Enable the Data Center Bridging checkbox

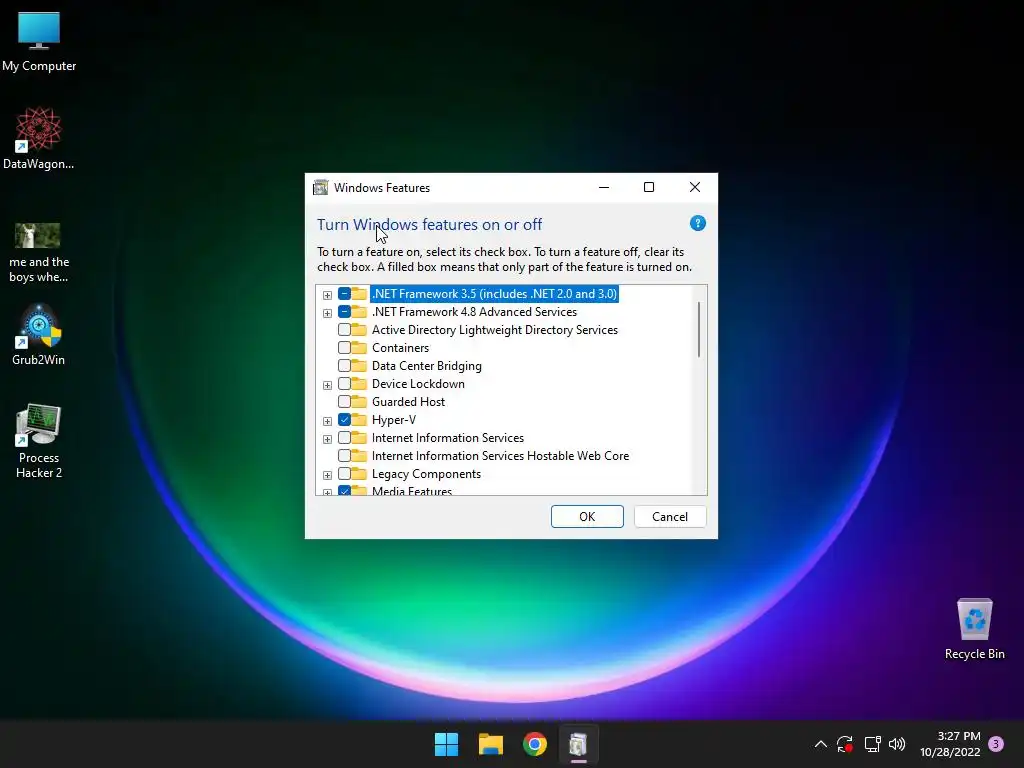344,366
